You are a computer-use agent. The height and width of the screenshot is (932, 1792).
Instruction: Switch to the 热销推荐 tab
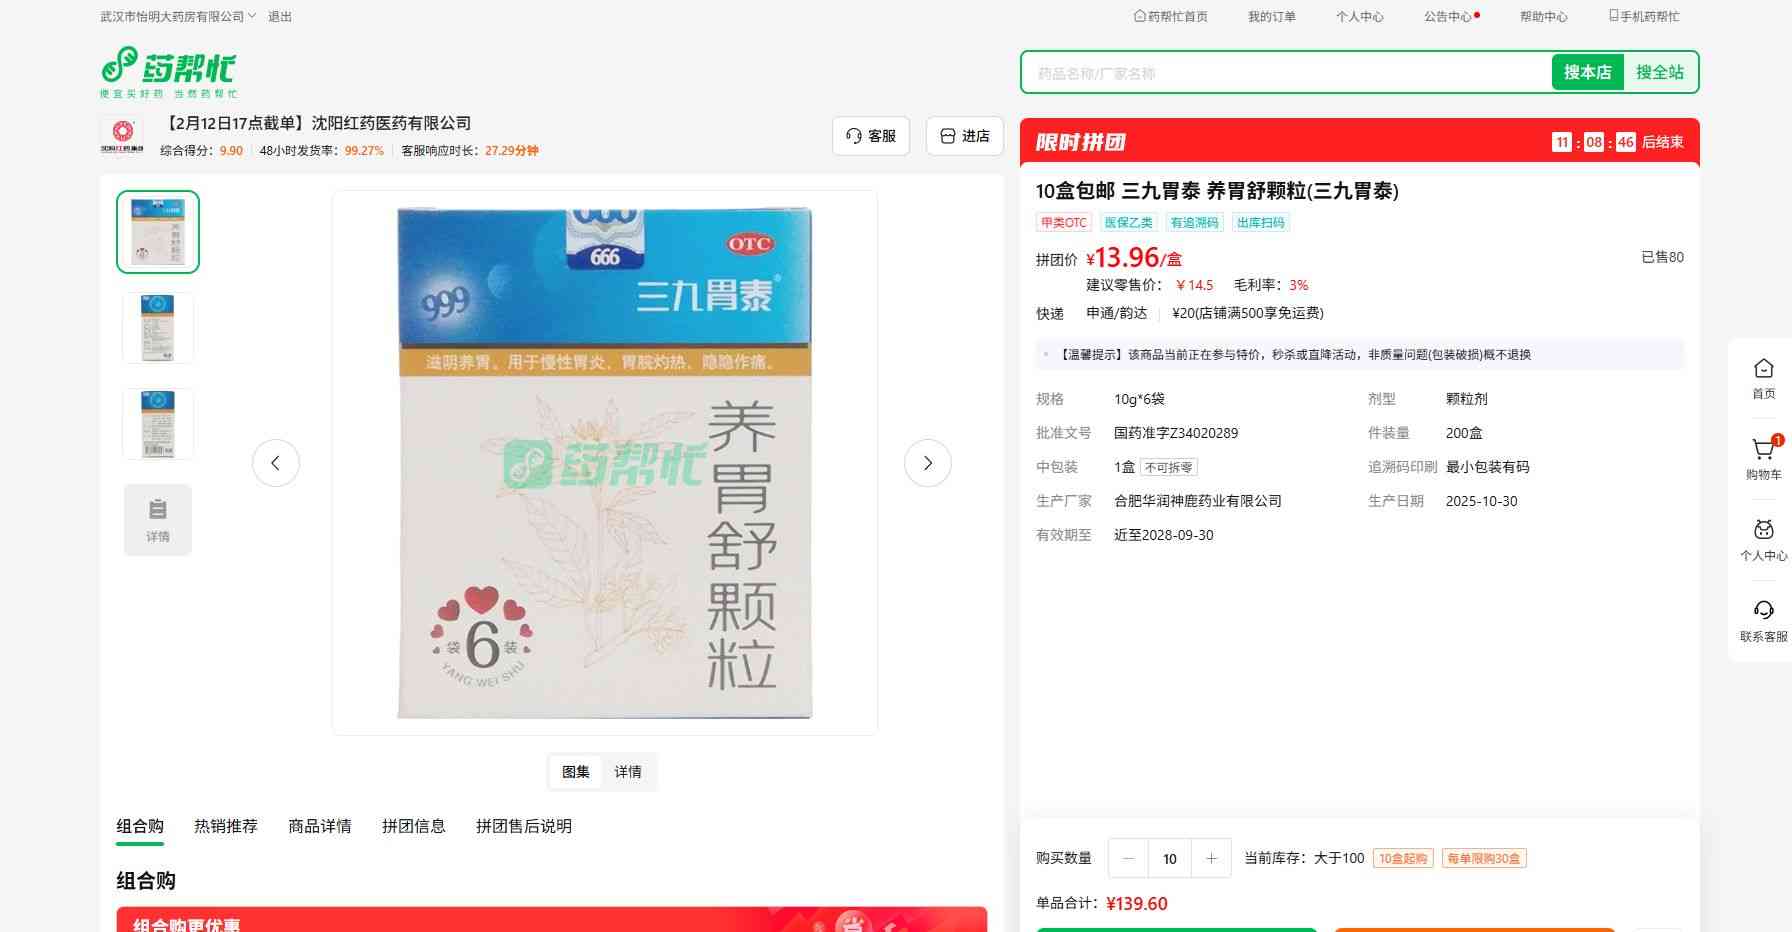click(226, 826)
